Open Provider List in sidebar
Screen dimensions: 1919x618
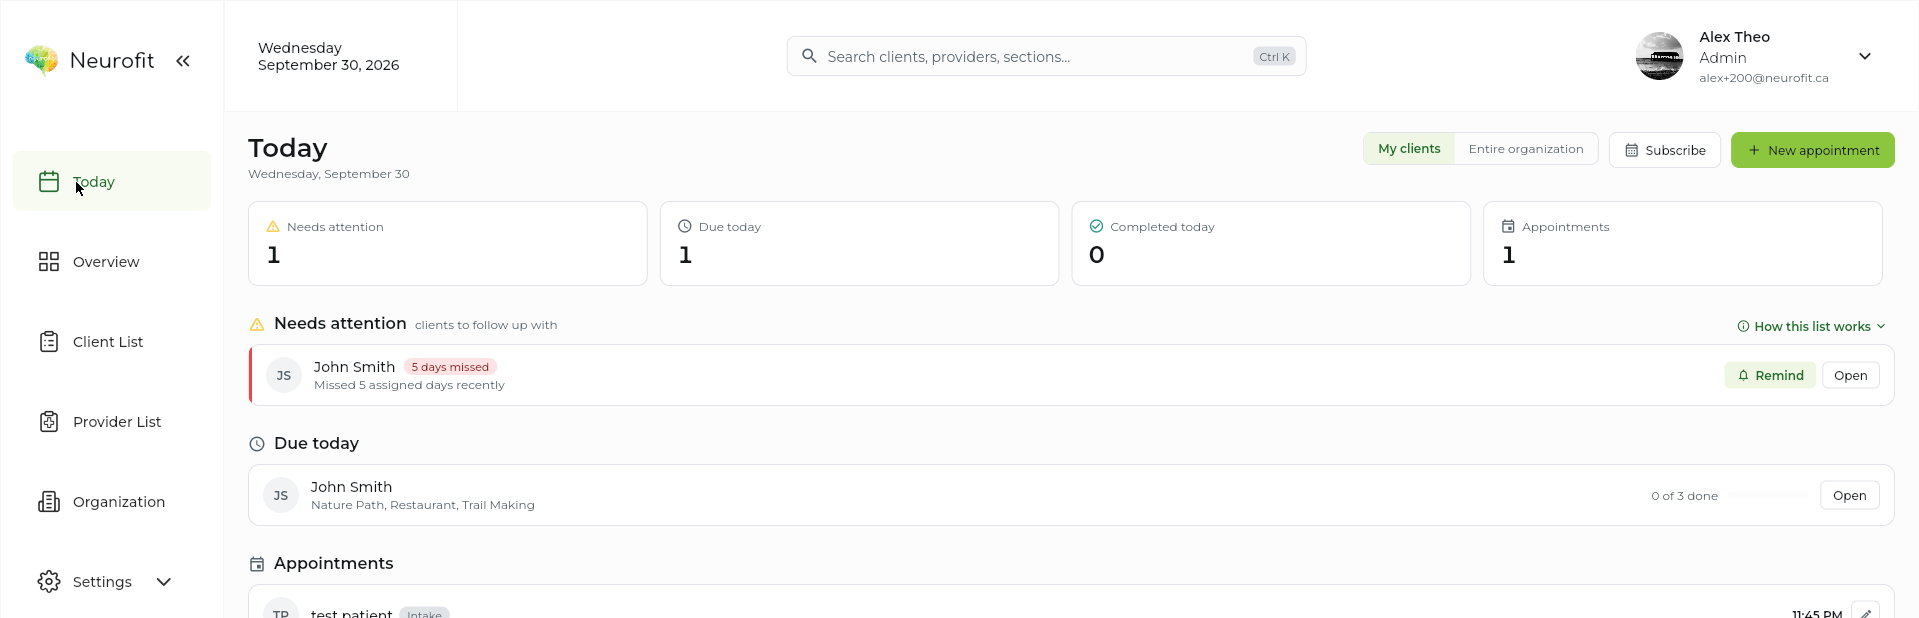(112, 421)
